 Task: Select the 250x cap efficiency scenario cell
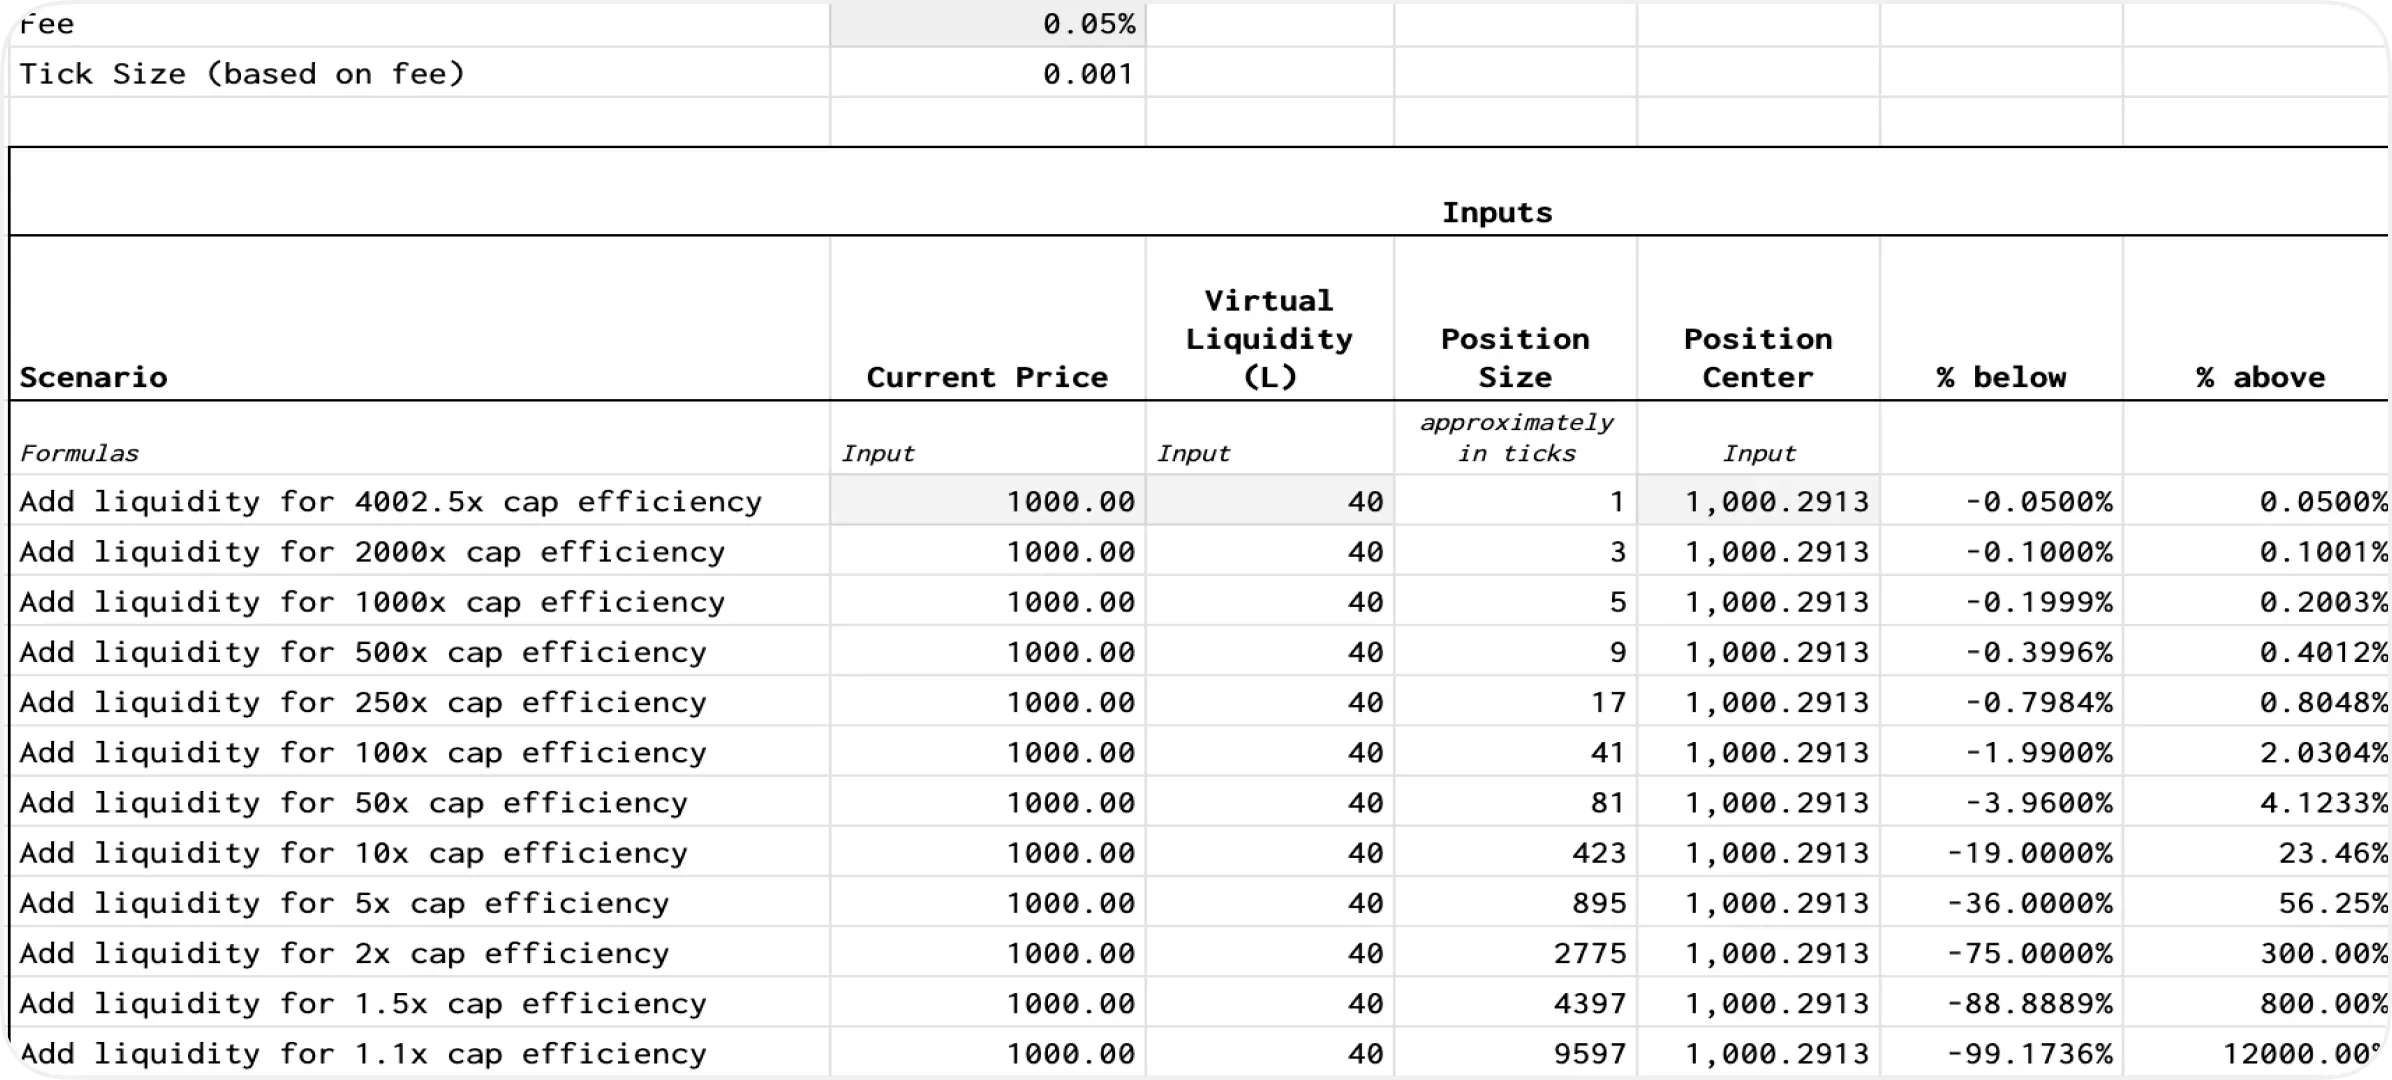click(419, 701)
